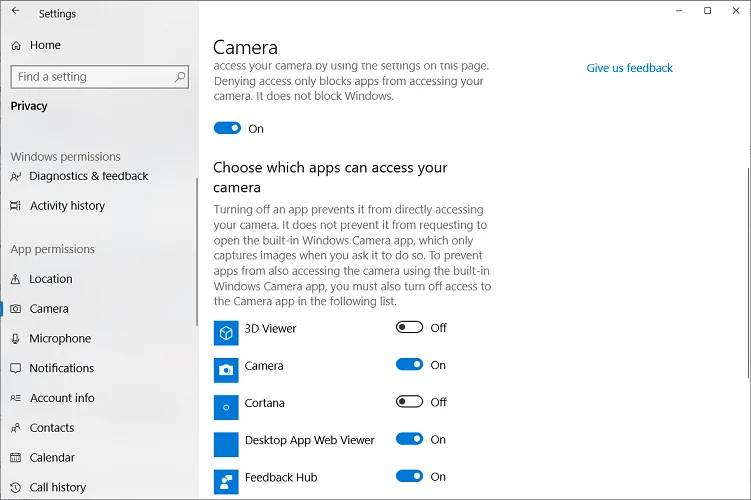Viewport: 751px width, 500px height.
Task: Click the Find a setting search box
Action: (100, 77)
